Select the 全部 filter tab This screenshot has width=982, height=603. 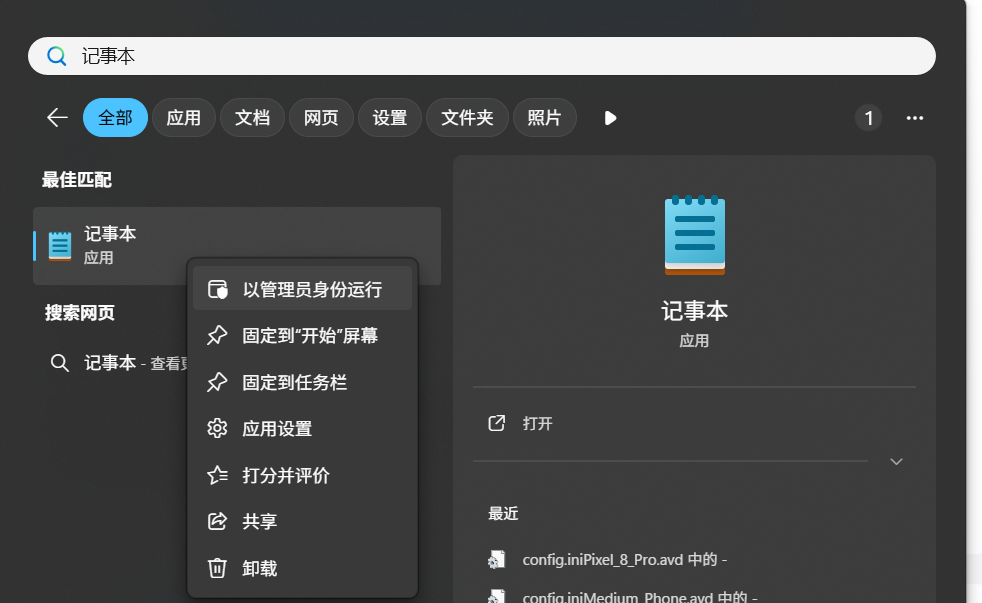(x=115, y=118)
